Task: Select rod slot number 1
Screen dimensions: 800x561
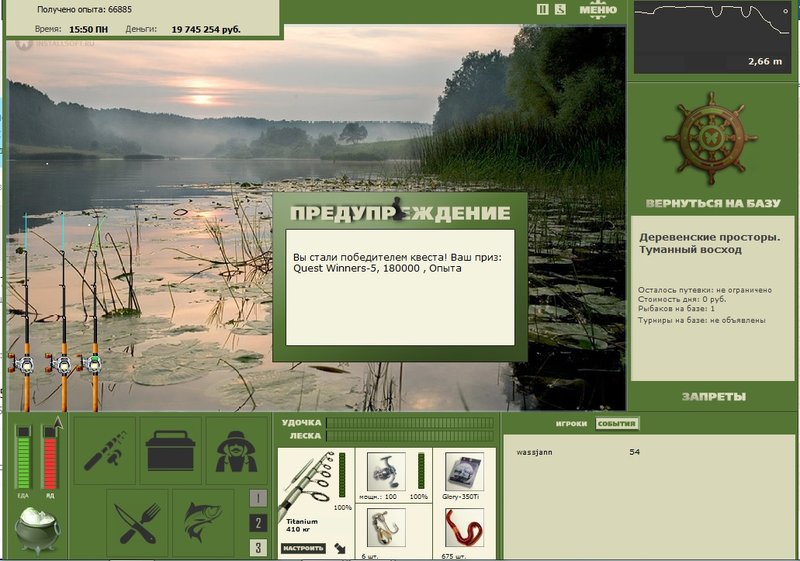Action: tap(258, 498)
